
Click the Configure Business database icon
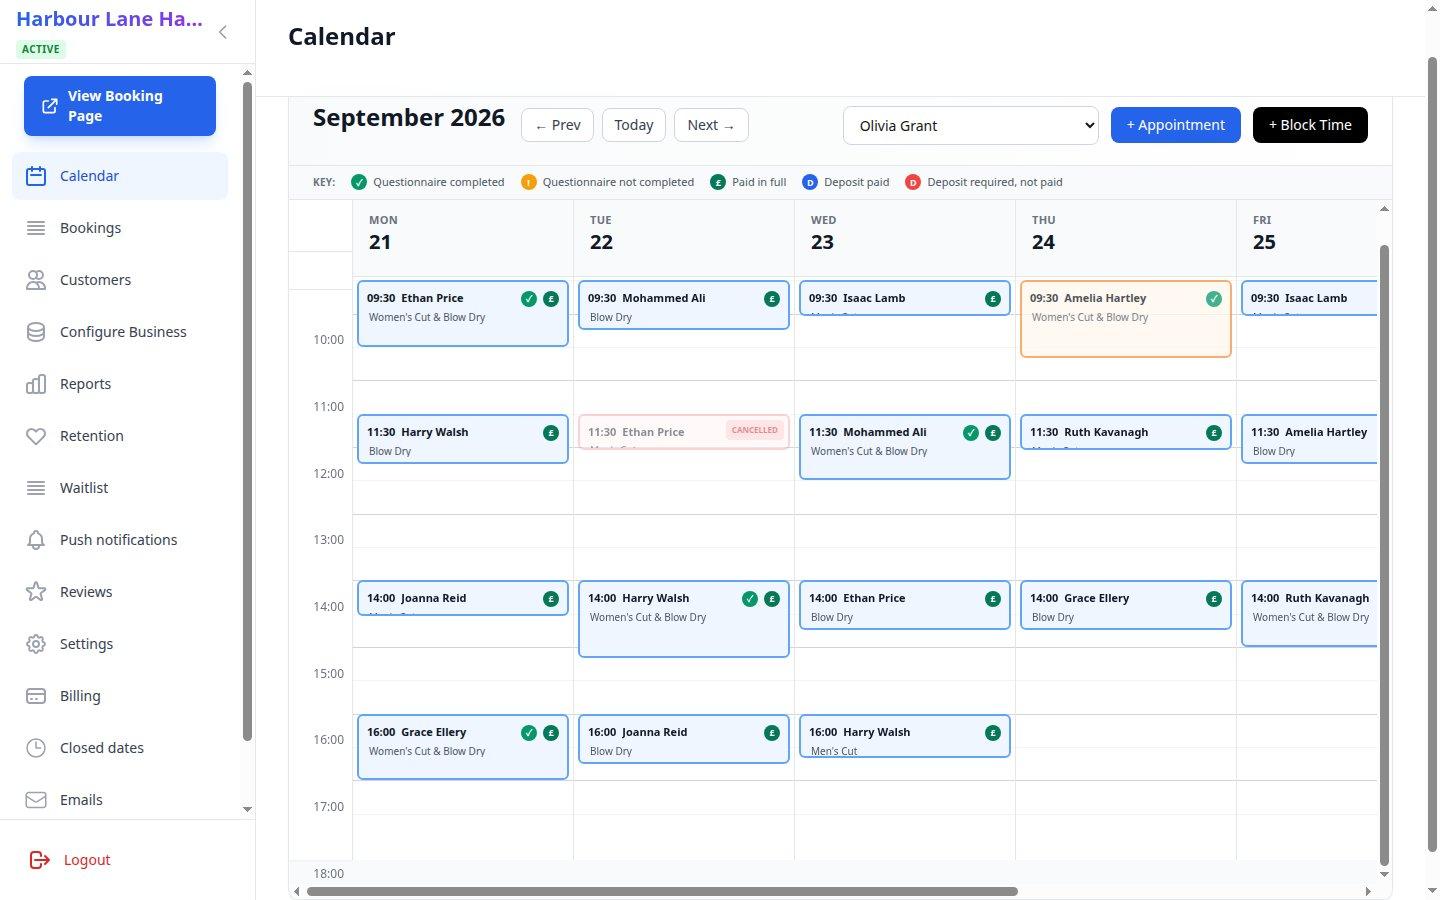pos(36,332)
